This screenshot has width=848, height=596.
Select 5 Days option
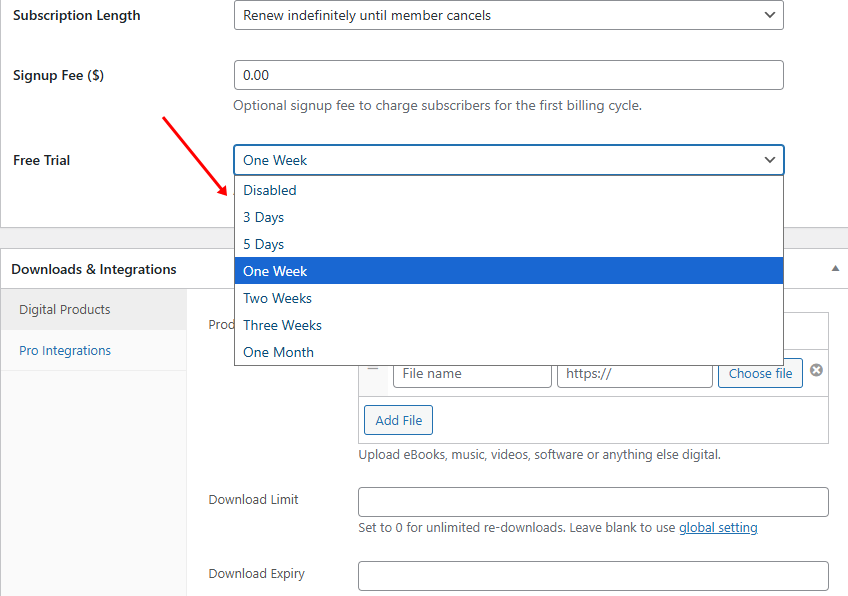click(508, 244)
